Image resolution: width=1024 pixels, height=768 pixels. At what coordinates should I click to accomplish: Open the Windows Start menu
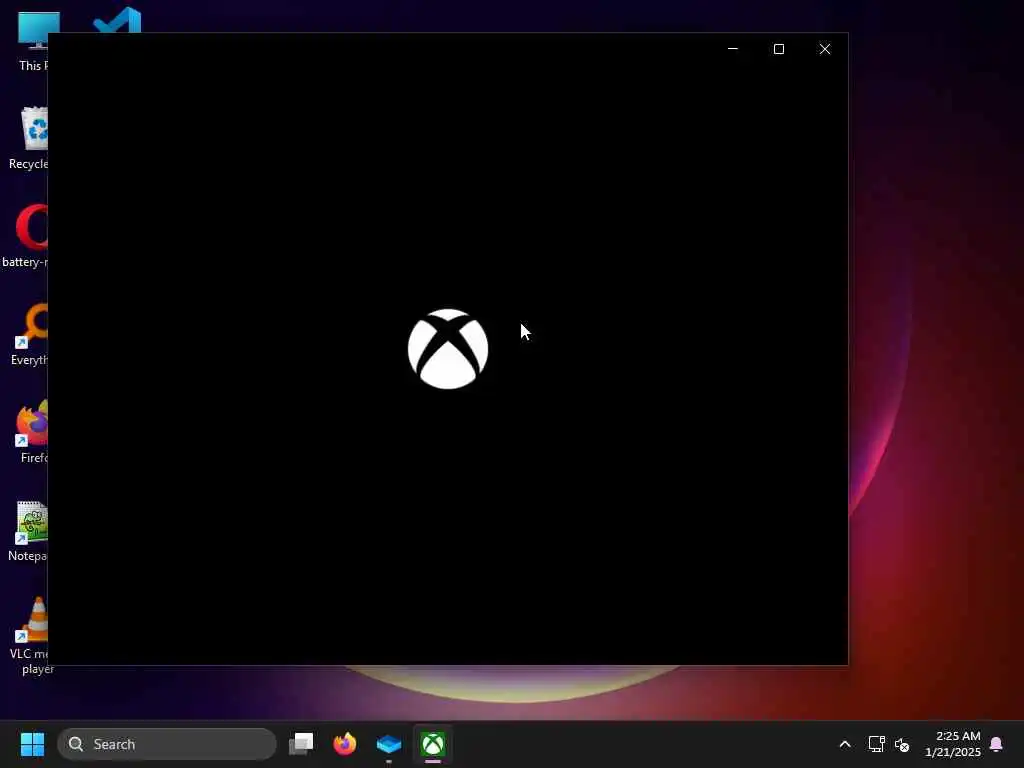pos(32,744)
